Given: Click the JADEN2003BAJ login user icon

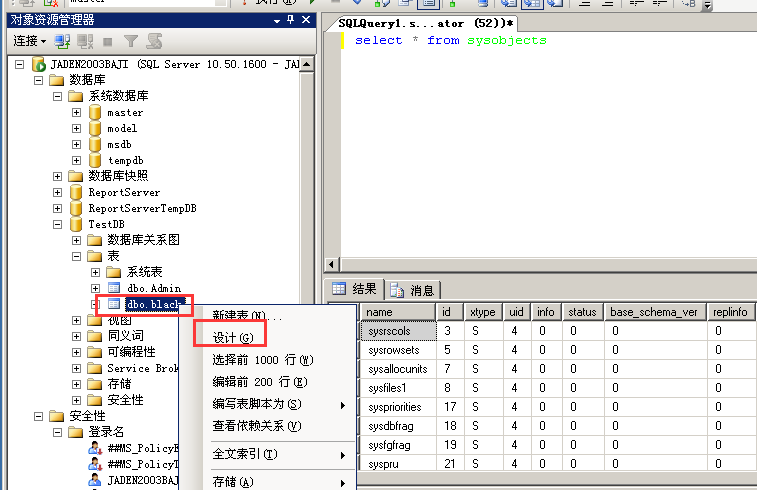Looking at the screenshot, I should (95, 480).
